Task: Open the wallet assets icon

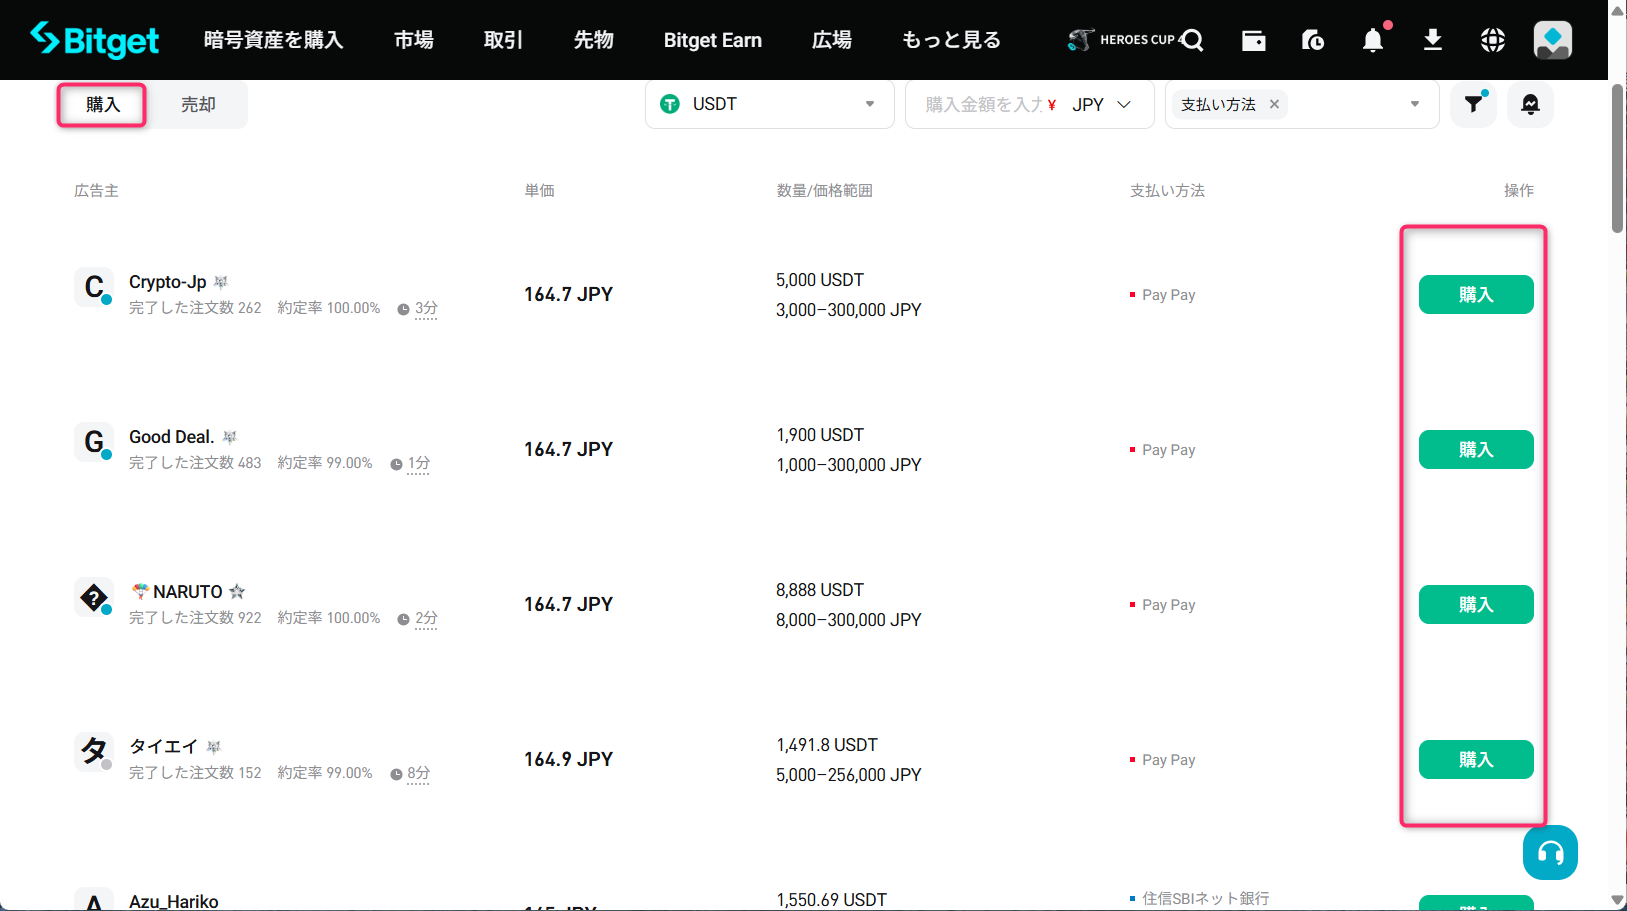Action: click(x=1253, y=40)
